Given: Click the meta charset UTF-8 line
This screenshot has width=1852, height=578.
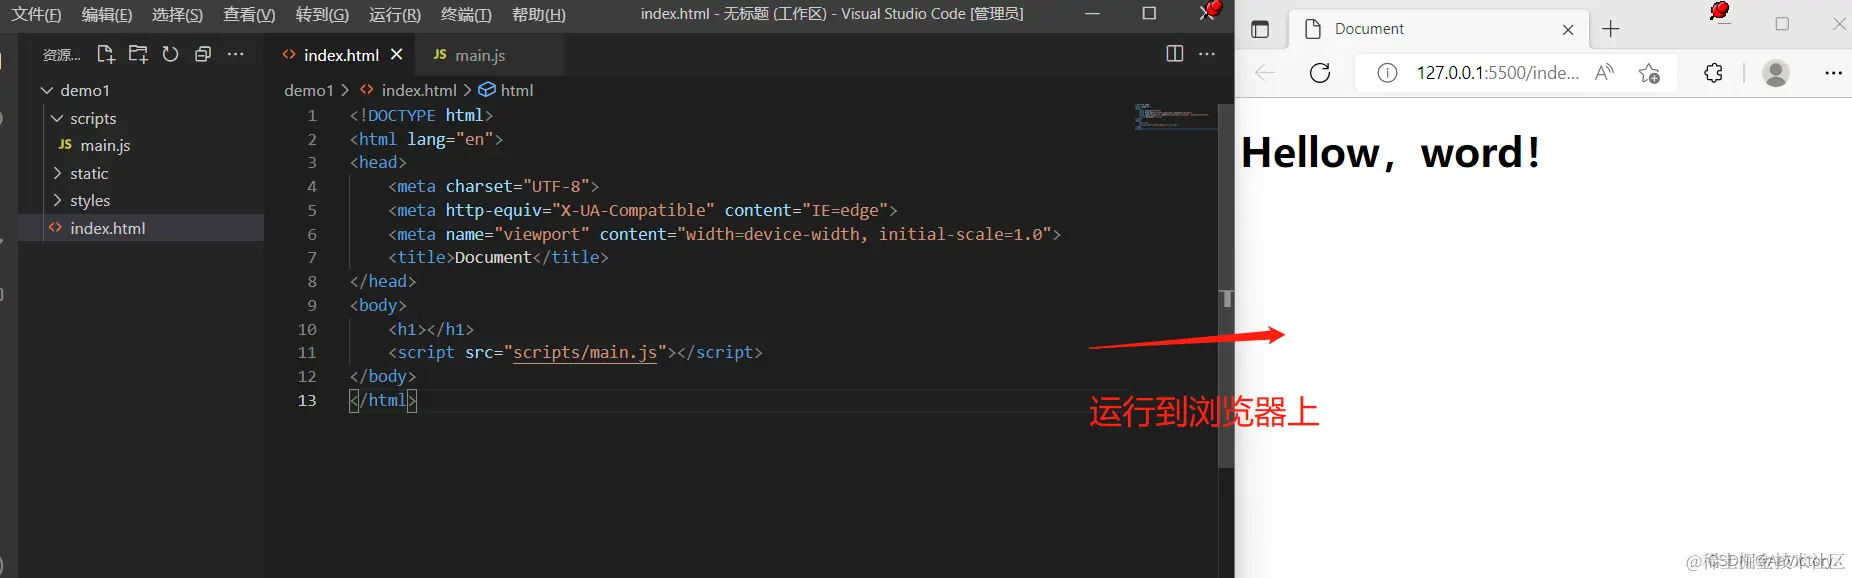Looking at the screenshot, I should pos(494,186).
